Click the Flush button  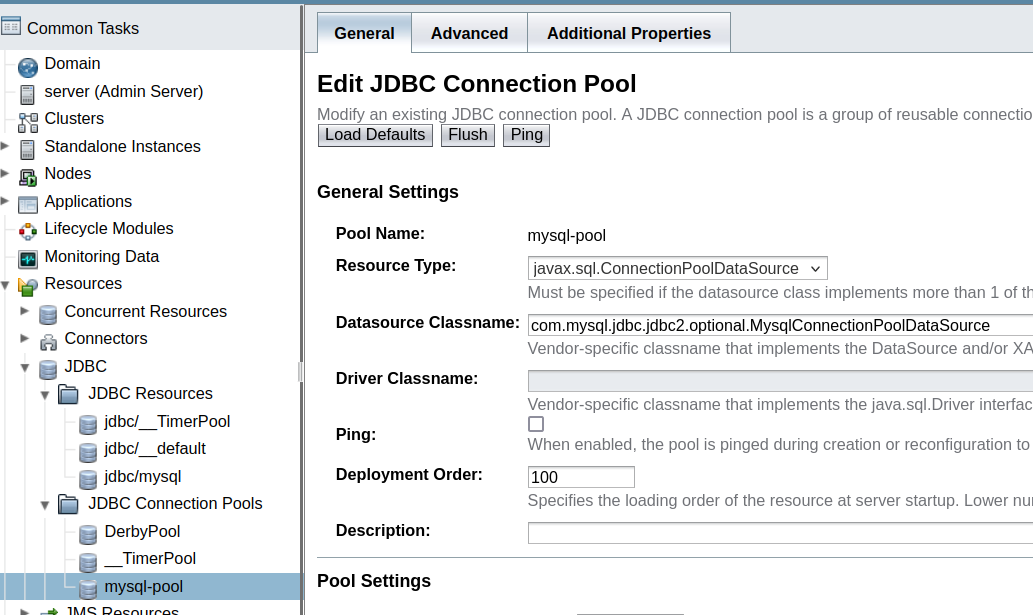[x=468, y=135]
